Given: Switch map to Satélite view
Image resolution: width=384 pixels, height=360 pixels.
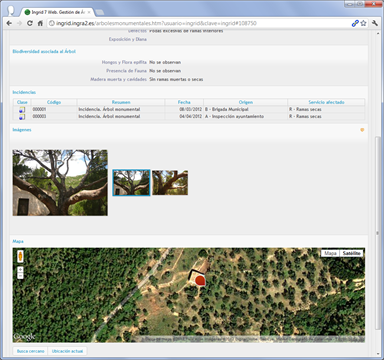Looking at the screenshot, I should coord(352,253).
